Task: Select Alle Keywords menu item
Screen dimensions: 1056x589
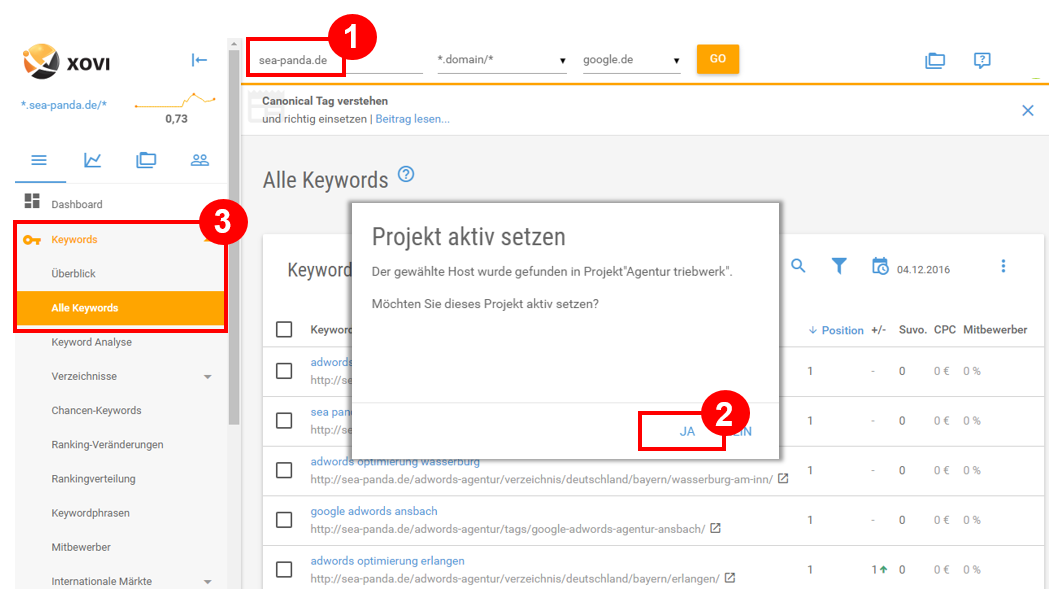Action: 120,308
